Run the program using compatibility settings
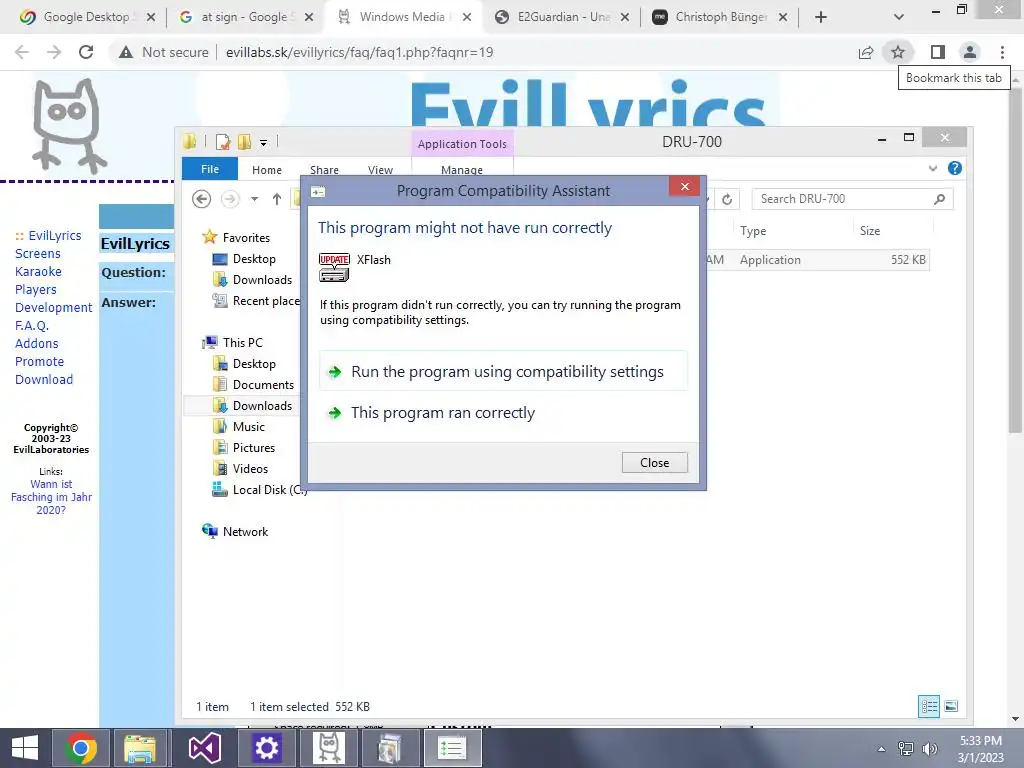 [503, 372]
